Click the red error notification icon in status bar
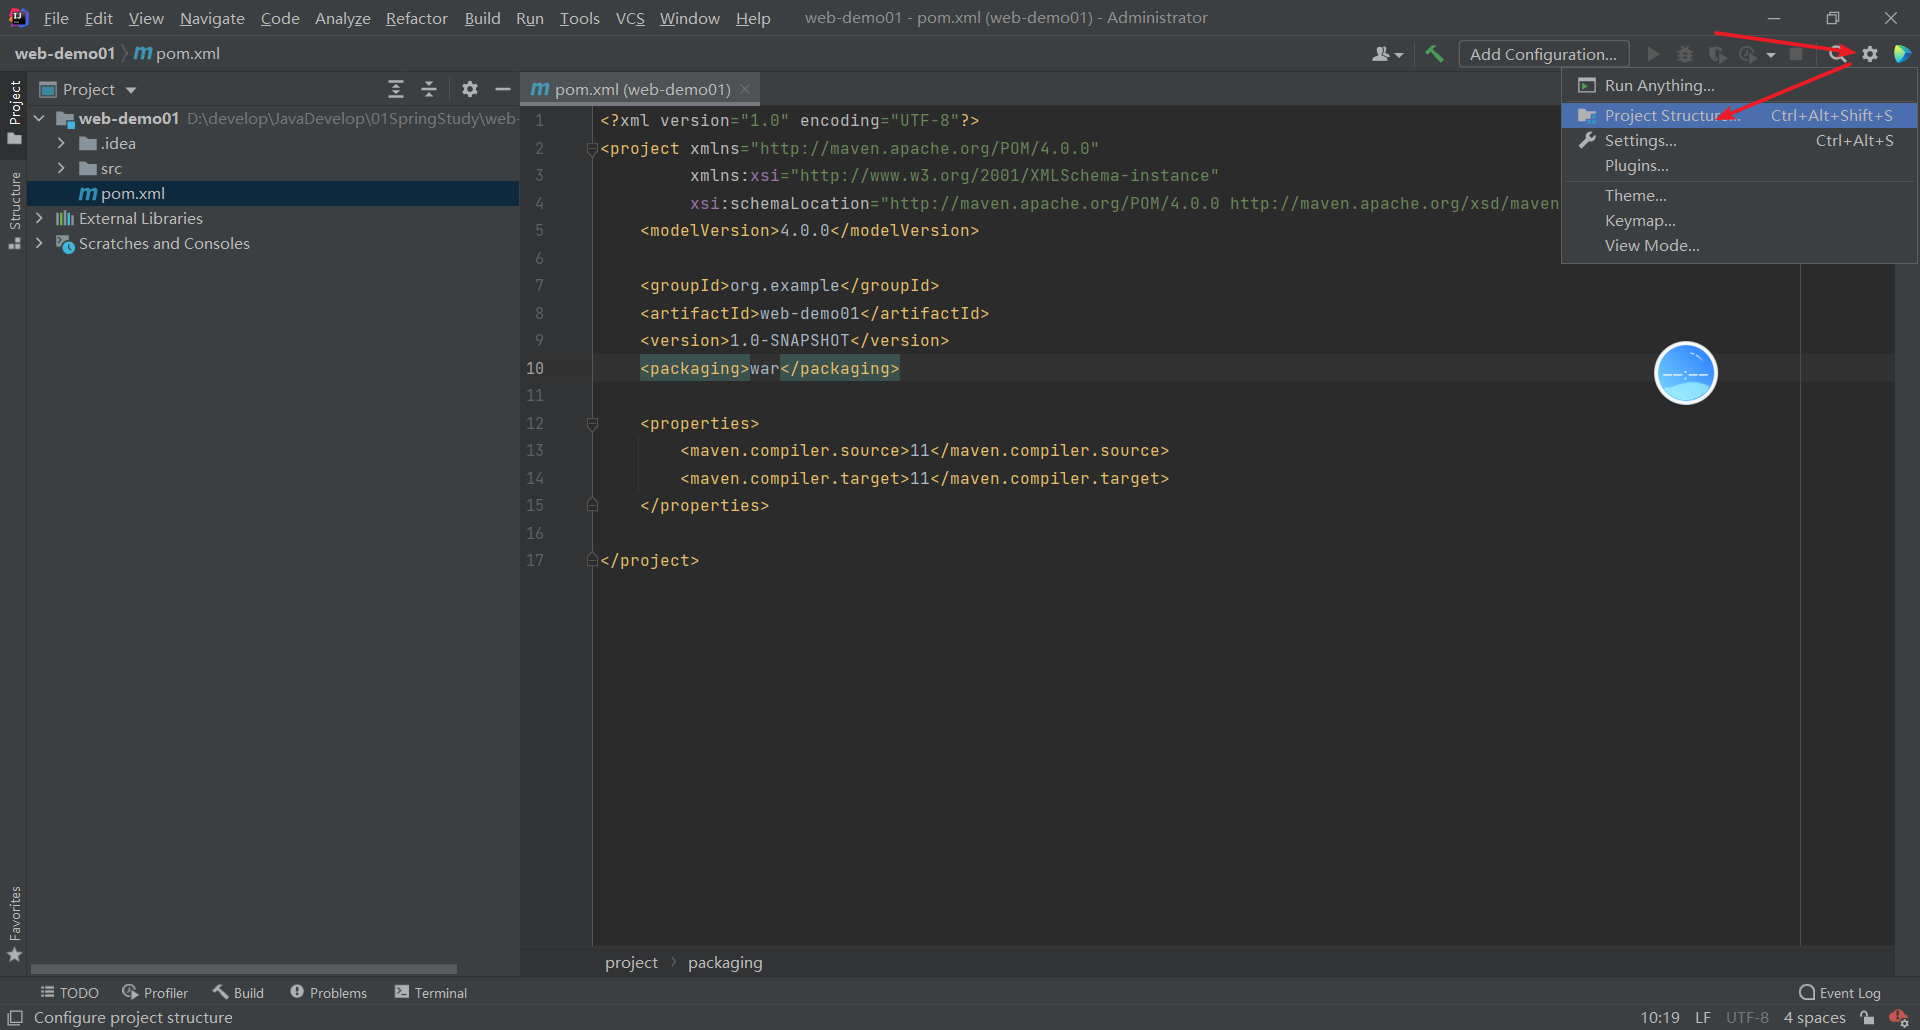This screenshot has height=1030, width=1920. [1898, 1018]
